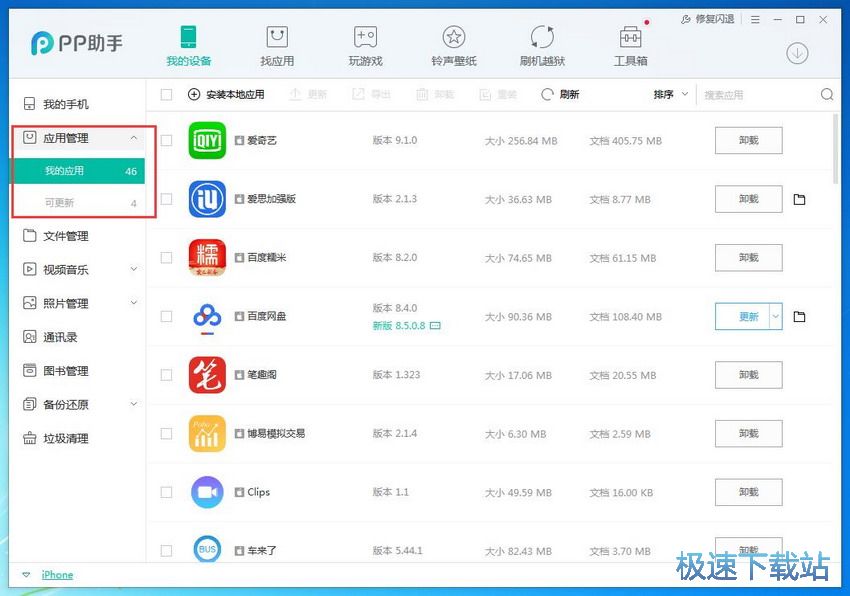This screenshot has height=596, width=850.
Task: Uninstall 爱奇艺 with 卸载 button
Action: tap(749, 140)
